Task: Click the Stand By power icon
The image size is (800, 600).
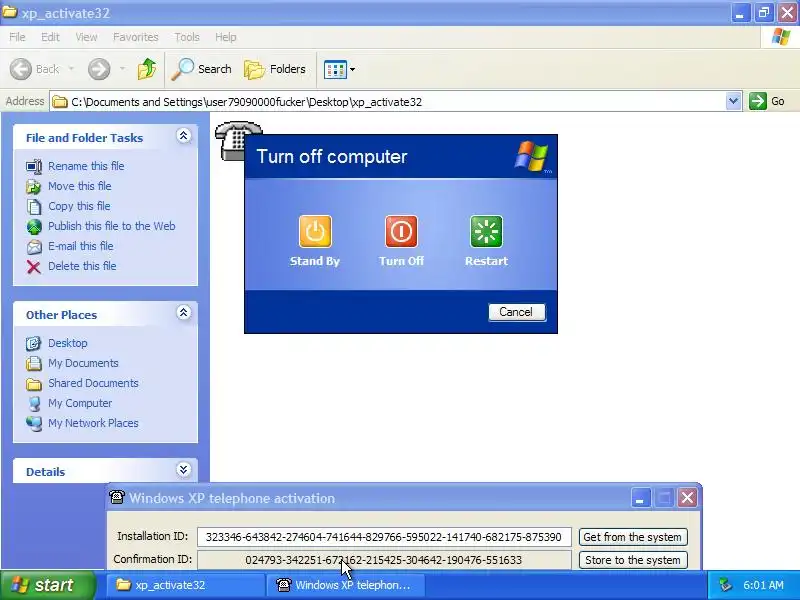Action: pyautogui.click(x=315, y=232)
